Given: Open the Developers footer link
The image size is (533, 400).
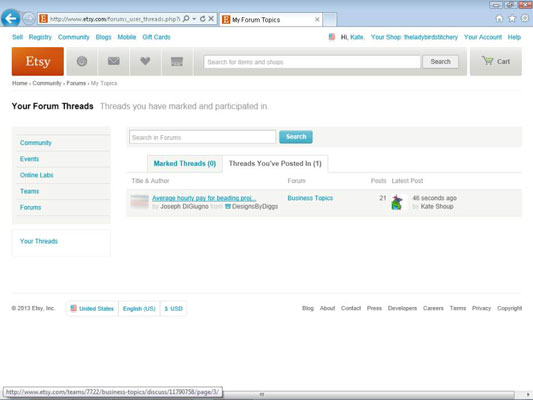Looking at the screenshot, I should click(x=402, y=308).
